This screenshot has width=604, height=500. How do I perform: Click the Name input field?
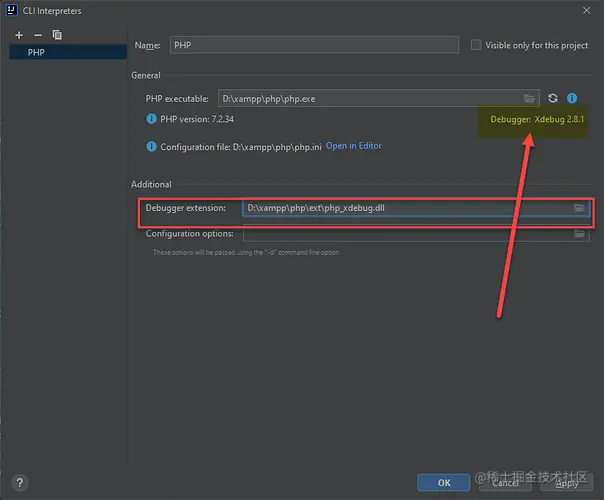click(314, 45)
